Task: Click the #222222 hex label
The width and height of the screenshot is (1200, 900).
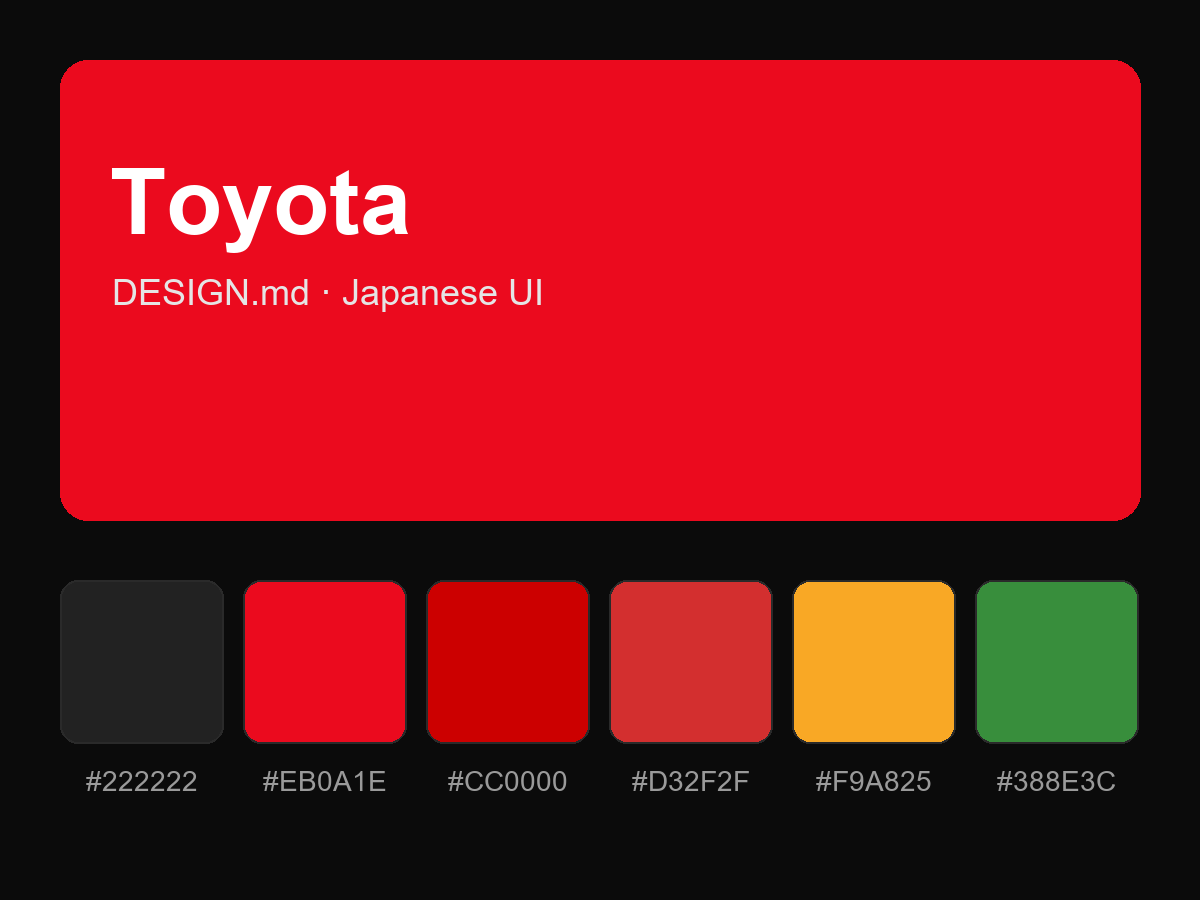Action: tap(142, 782)
